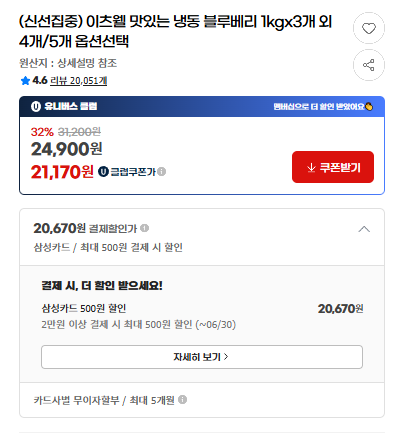This screenshot has height=435, width=394.
Task: Click the 유니버스 클럽 logo
Action: (x=64, y=106)
